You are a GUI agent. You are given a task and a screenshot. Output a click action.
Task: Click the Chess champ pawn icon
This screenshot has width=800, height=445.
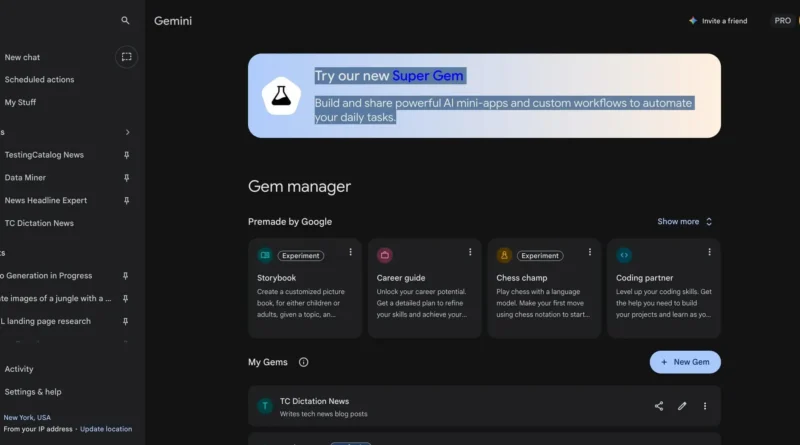pyautogui.click(x=504, y=255)
